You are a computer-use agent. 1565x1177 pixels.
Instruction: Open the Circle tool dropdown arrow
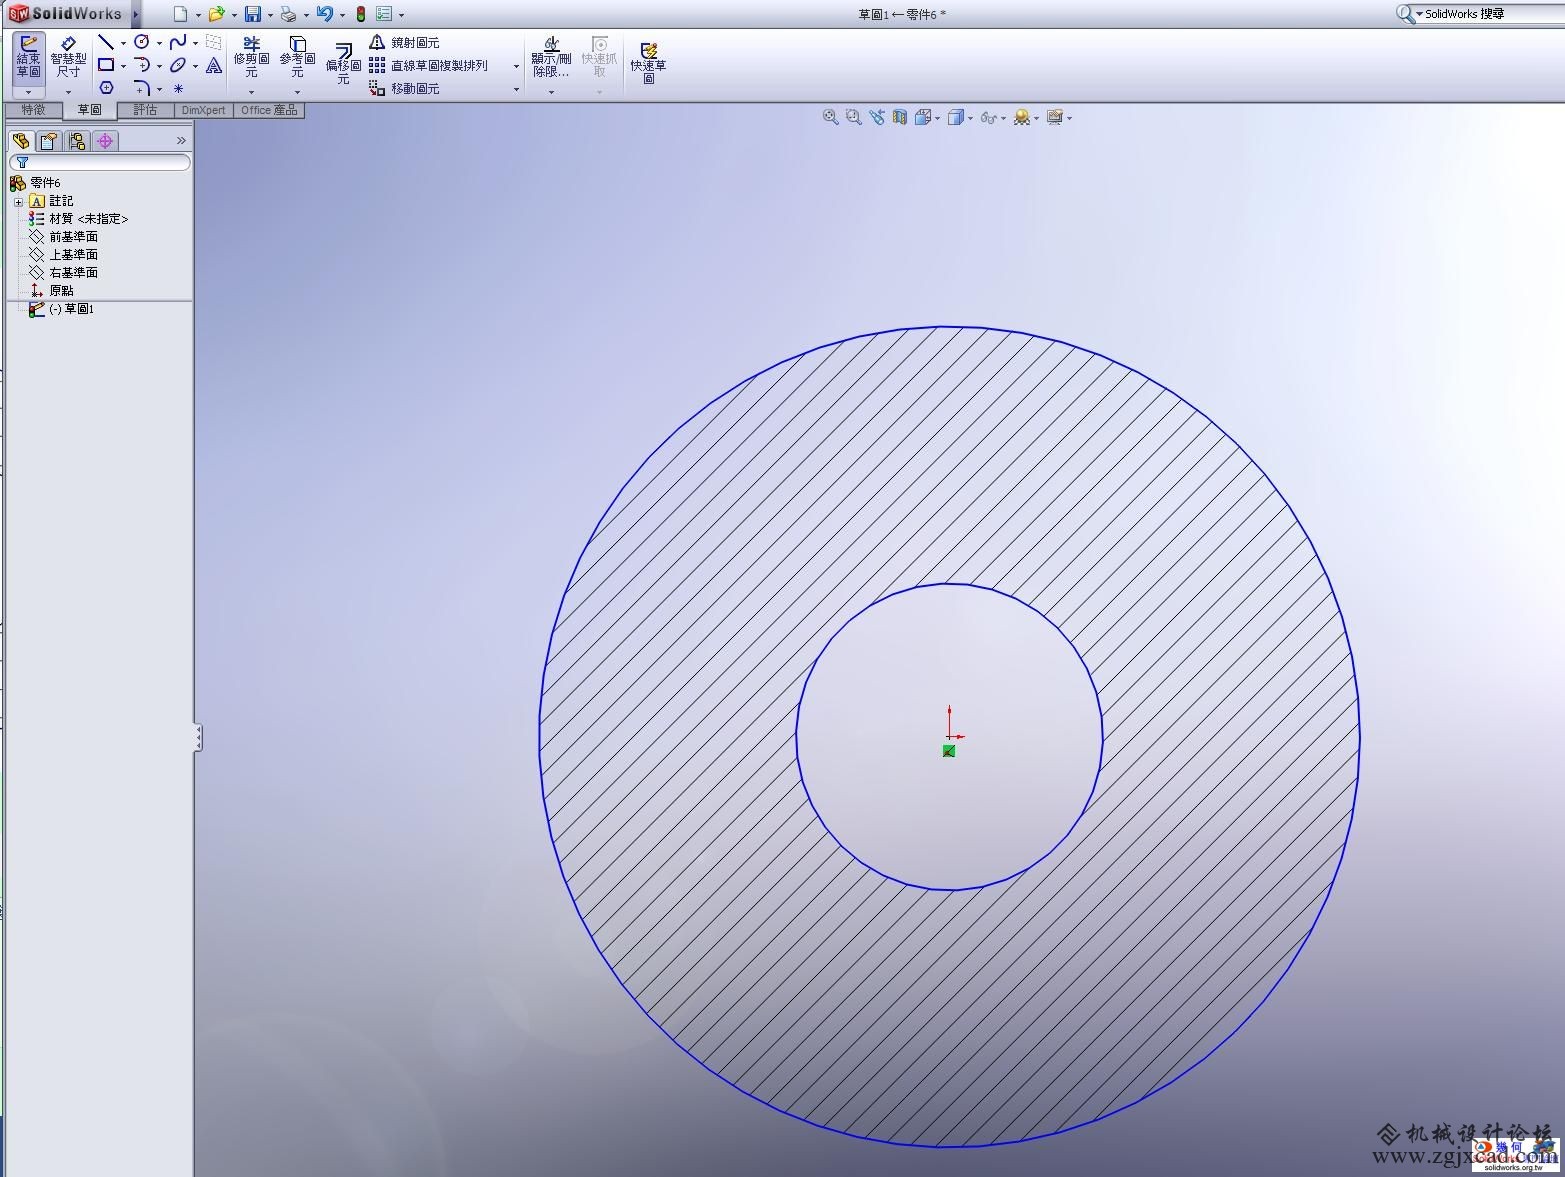click(159, 43)
